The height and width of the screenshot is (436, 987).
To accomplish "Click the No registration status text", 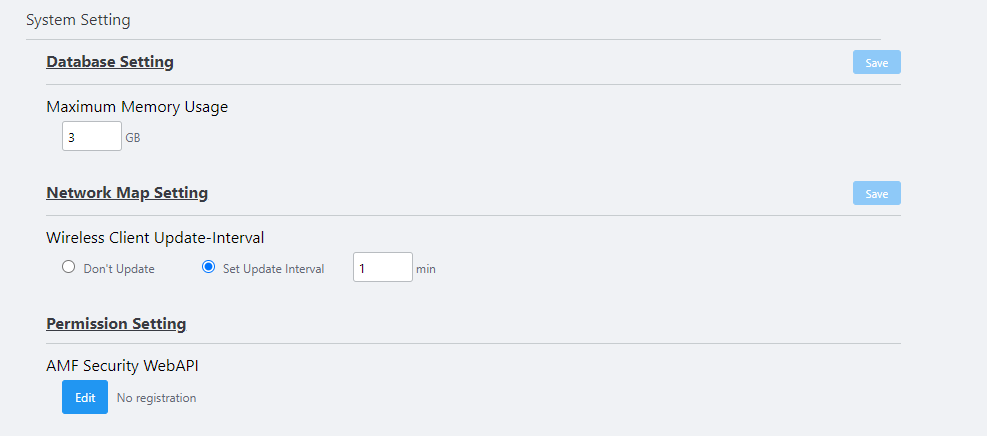I will (157, 398).
